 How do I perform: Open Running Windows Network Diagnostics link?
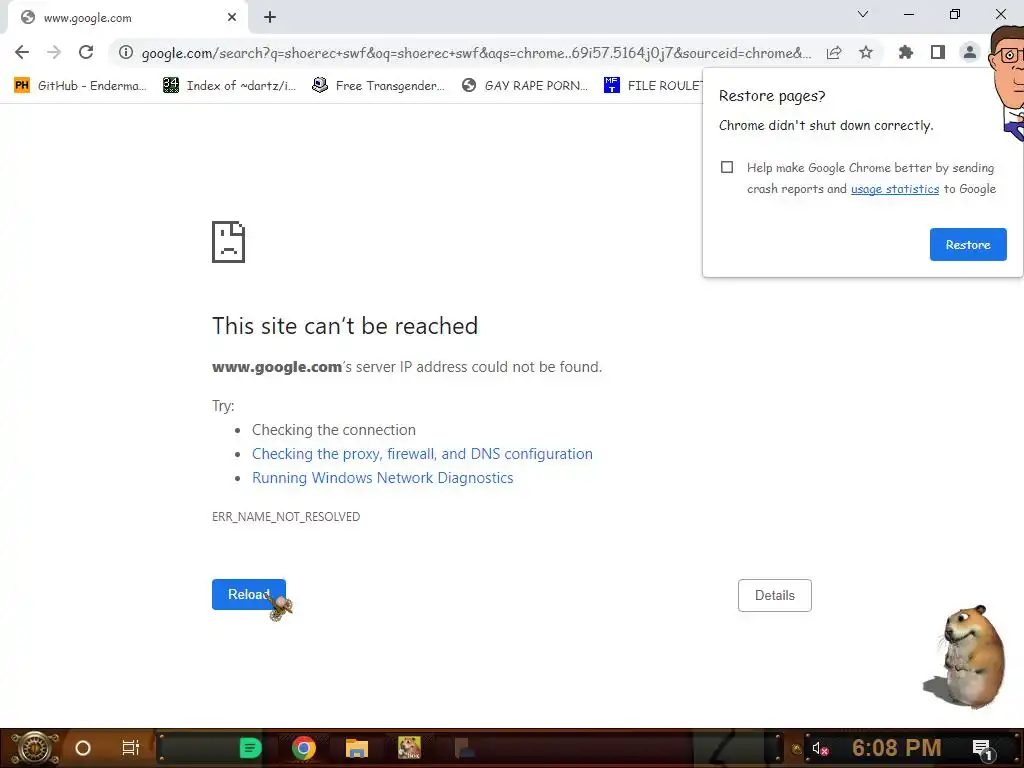[x=383, y=478]
